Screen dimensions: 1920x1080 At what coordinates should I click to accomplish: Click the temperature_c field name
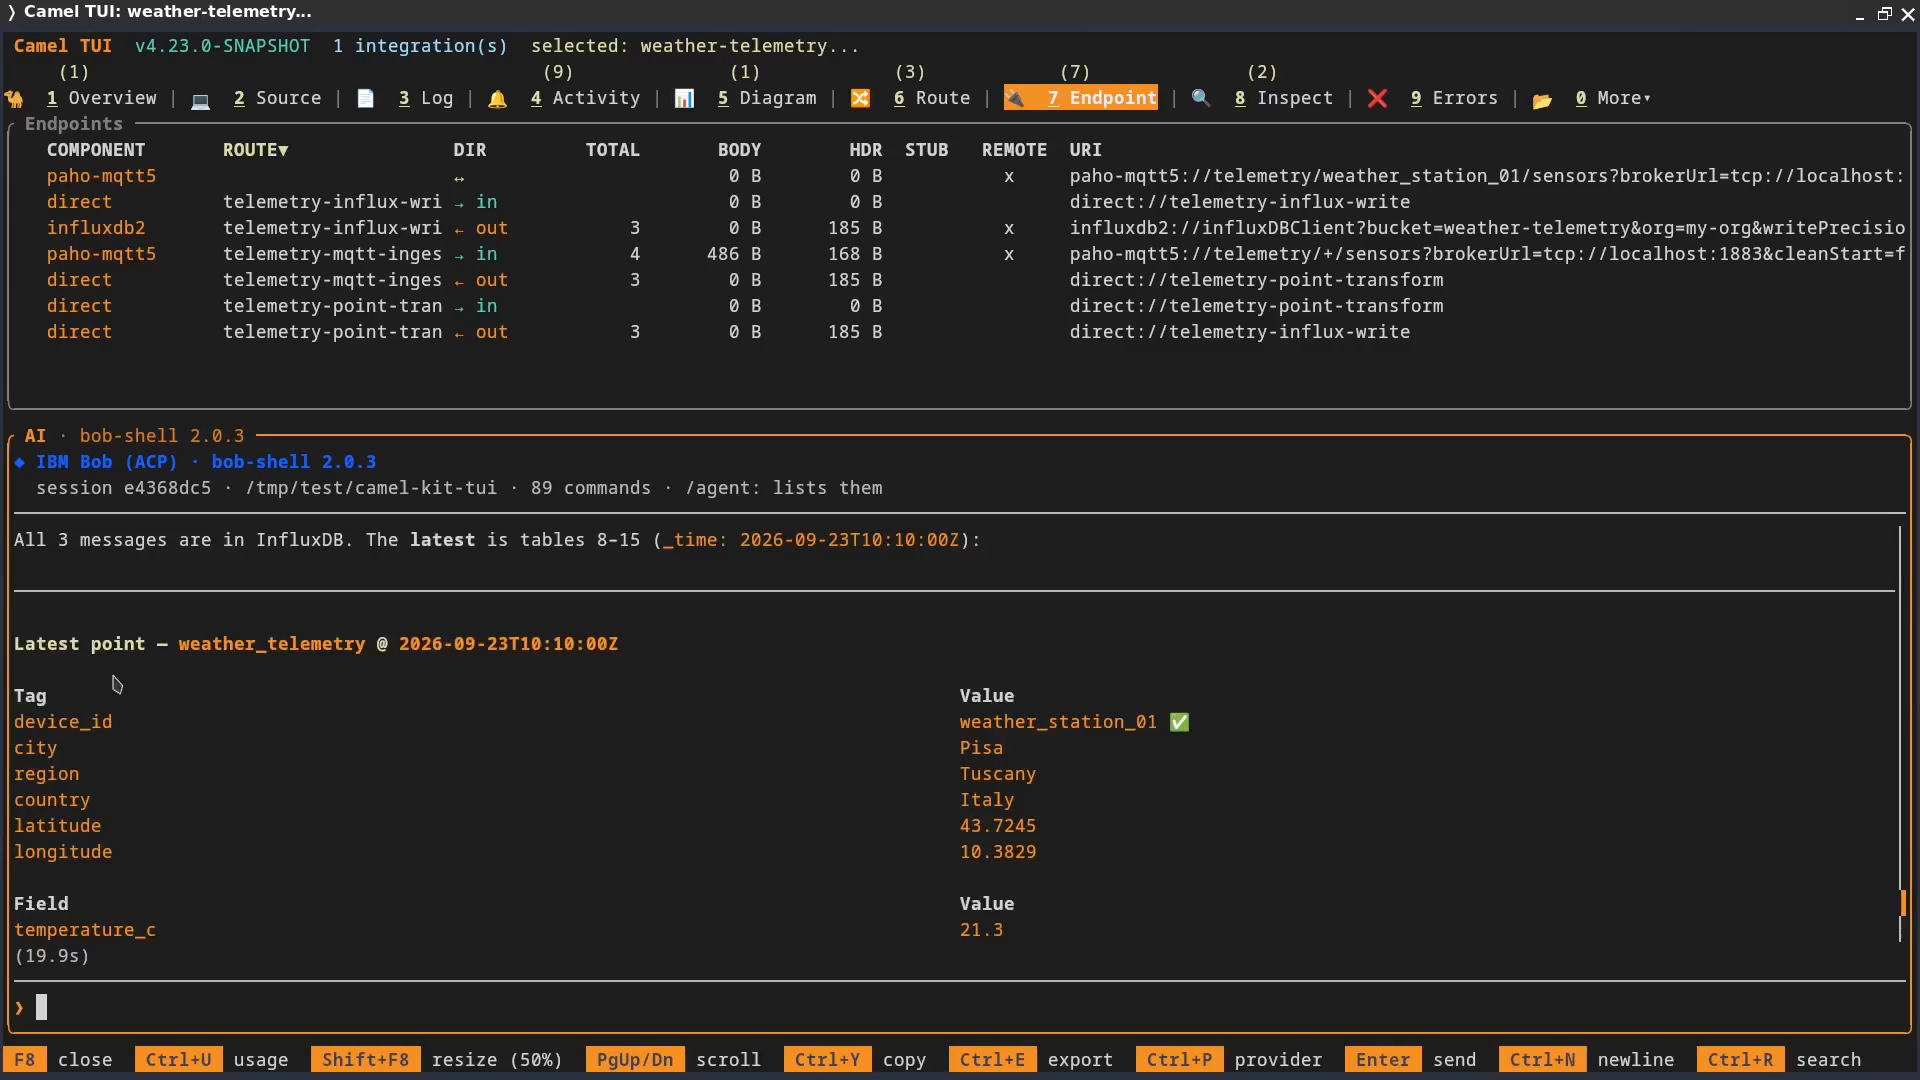85,930
